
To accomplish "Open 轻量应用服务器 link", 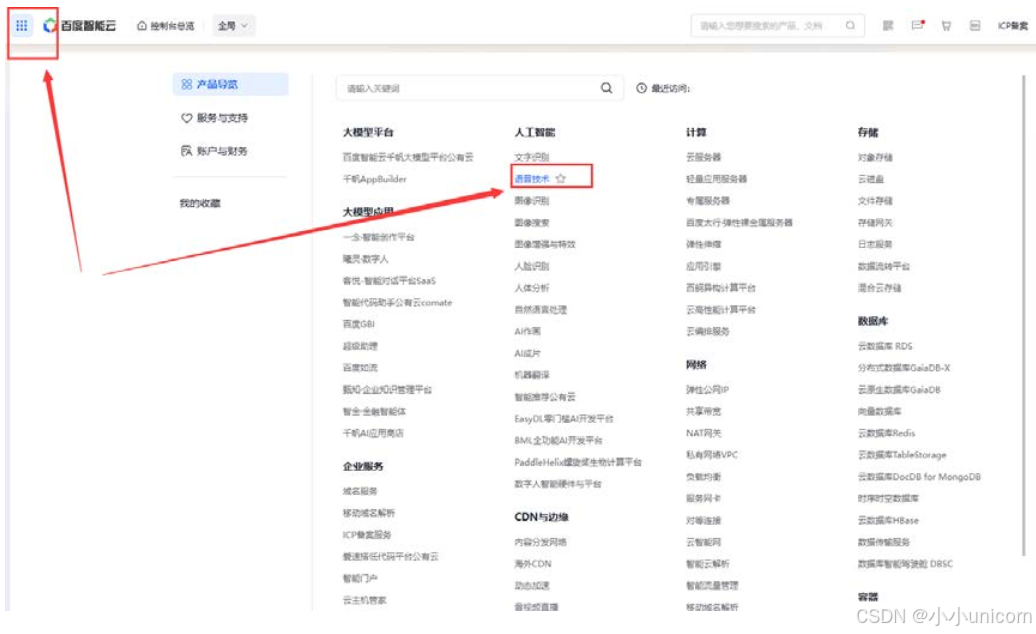I will tap(716, 179).
